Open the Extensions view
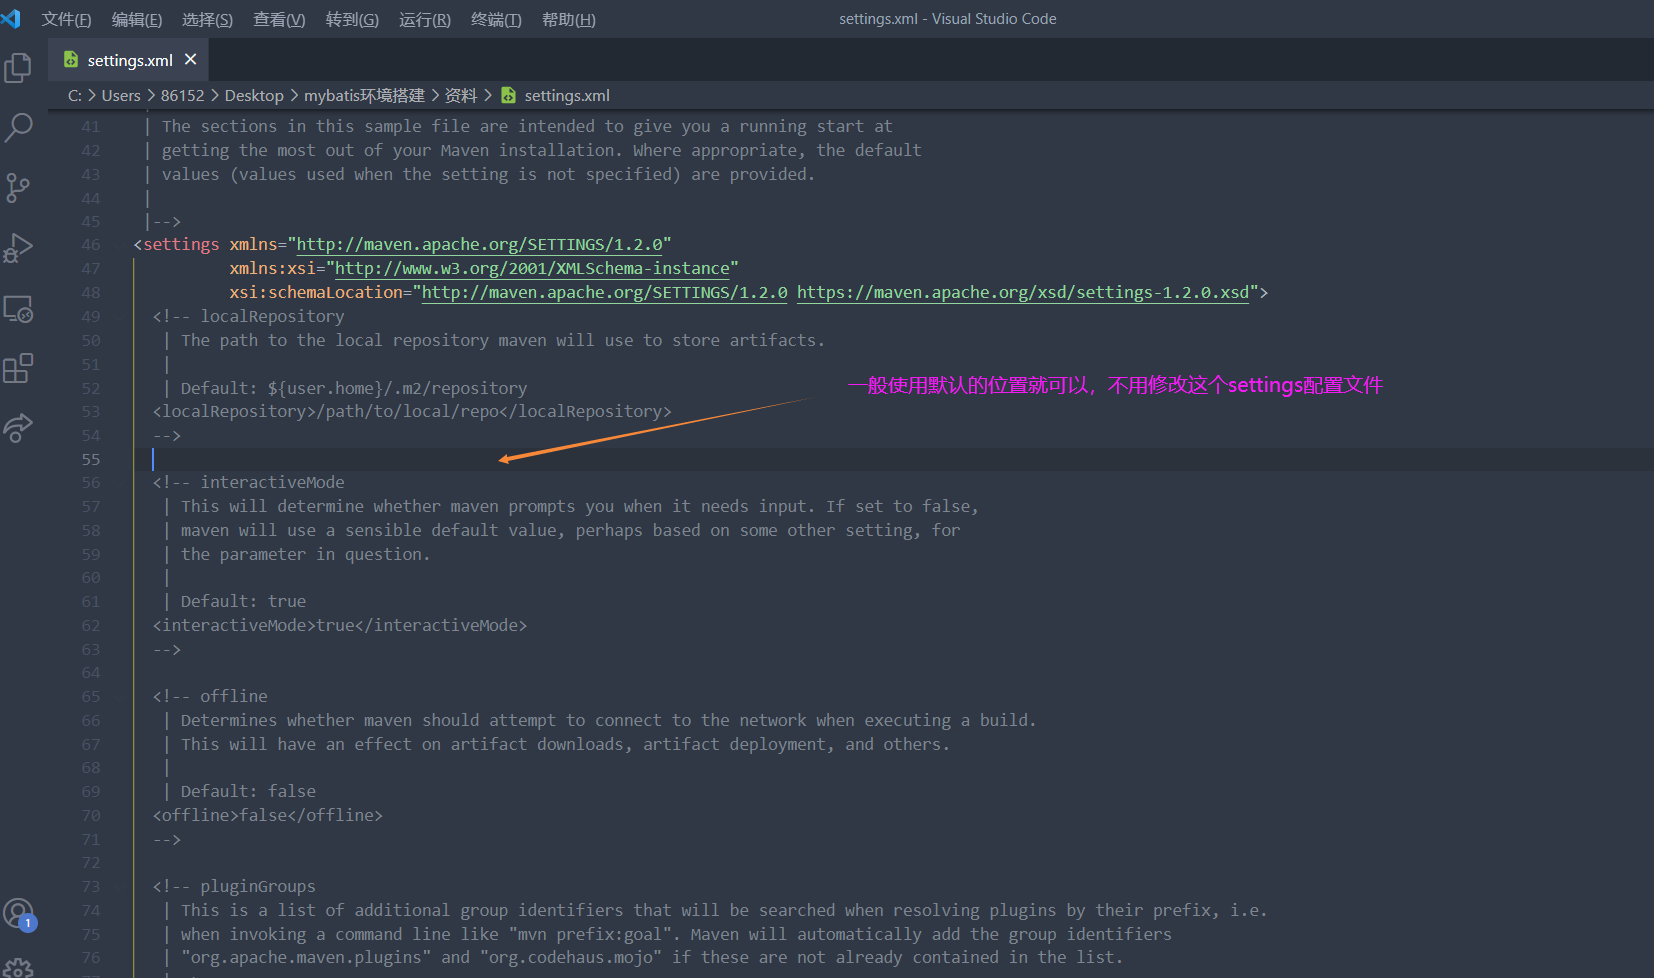 18,368
